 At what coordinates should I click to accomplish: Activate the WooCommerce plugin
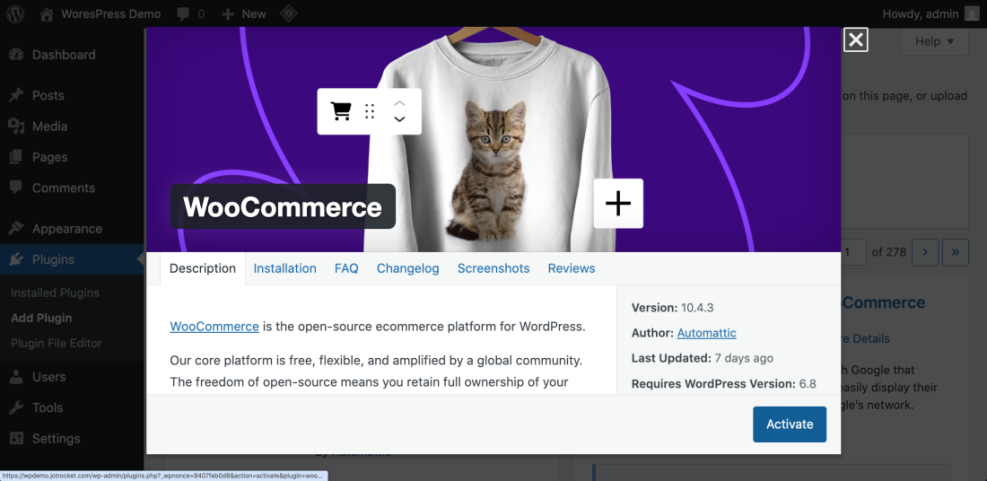(789, 424)
